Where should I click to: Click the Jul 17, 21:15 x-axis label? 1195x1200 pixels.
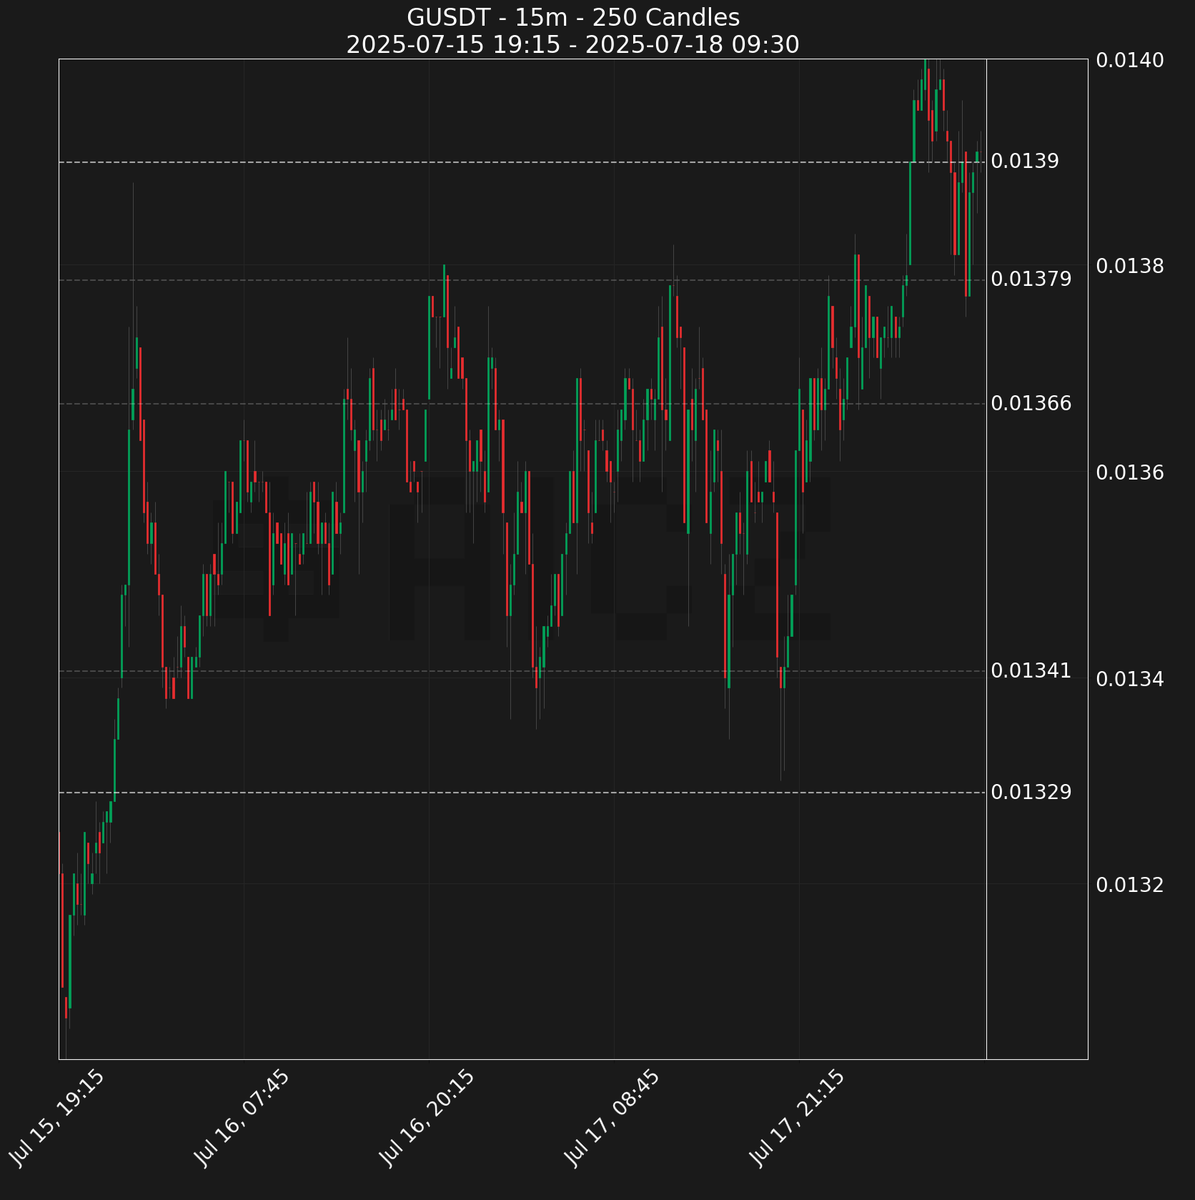[x=797, y=1118]
